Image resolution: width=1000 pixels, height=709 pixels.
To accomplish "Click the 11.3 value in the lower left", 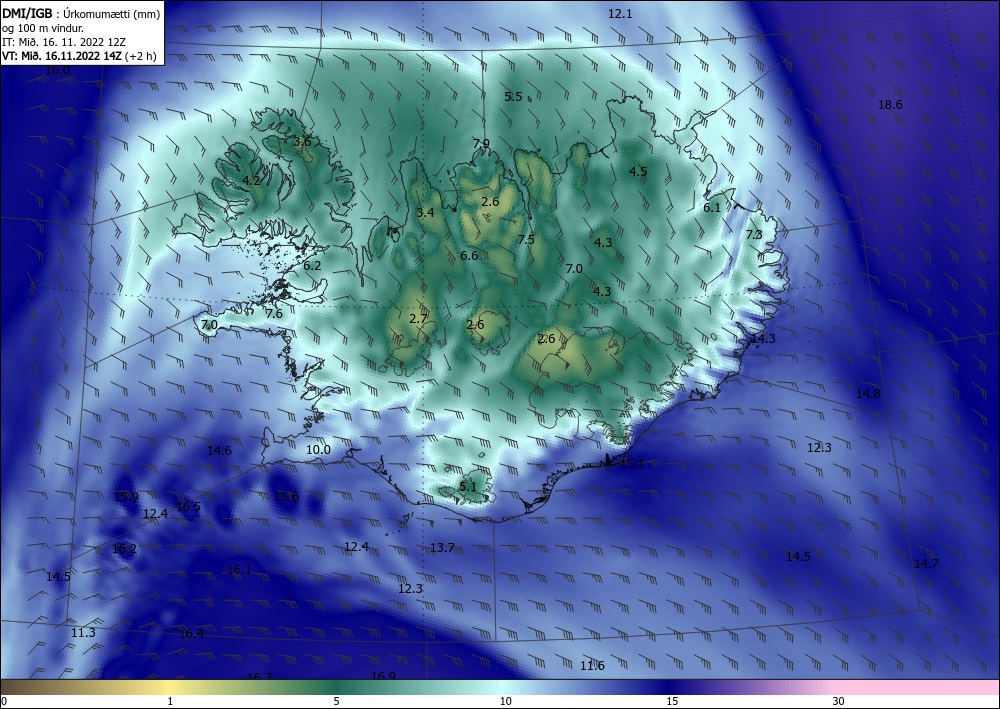I will click(83, 633).
